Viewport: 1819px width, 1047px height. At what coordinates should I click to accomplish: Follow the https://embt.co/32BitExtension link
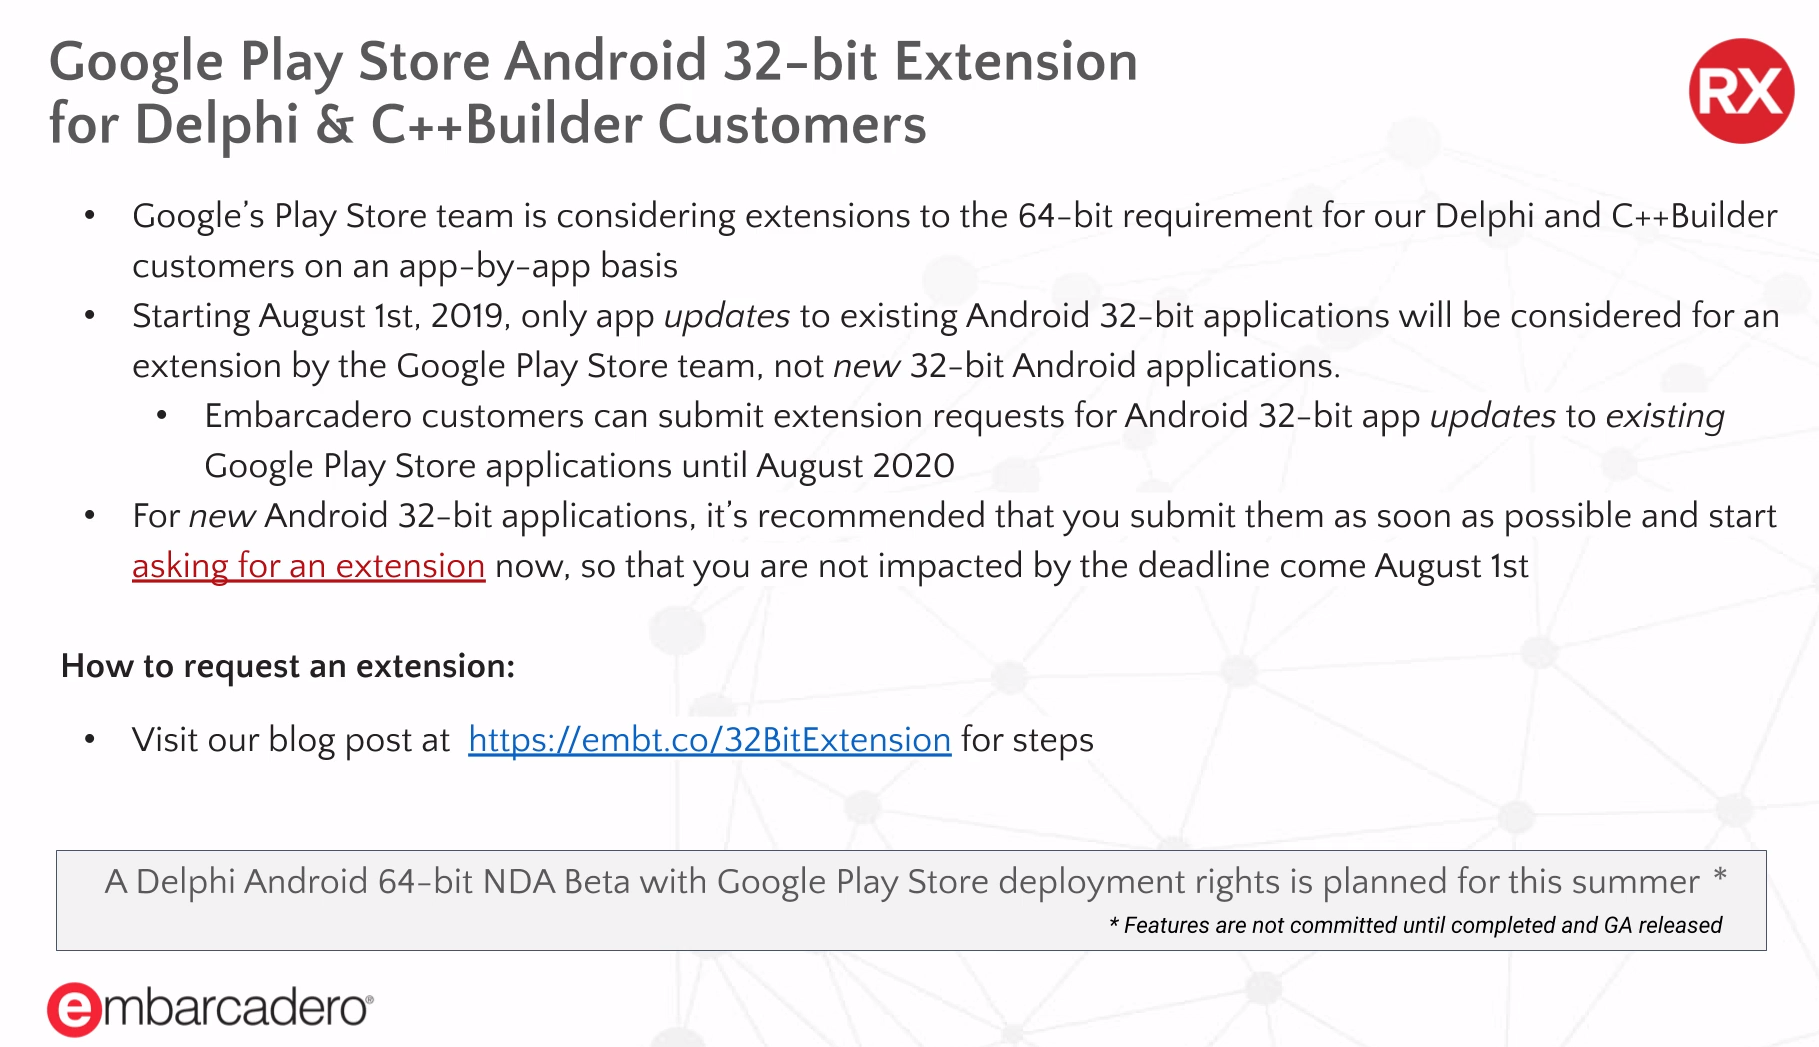coord(709,740)
